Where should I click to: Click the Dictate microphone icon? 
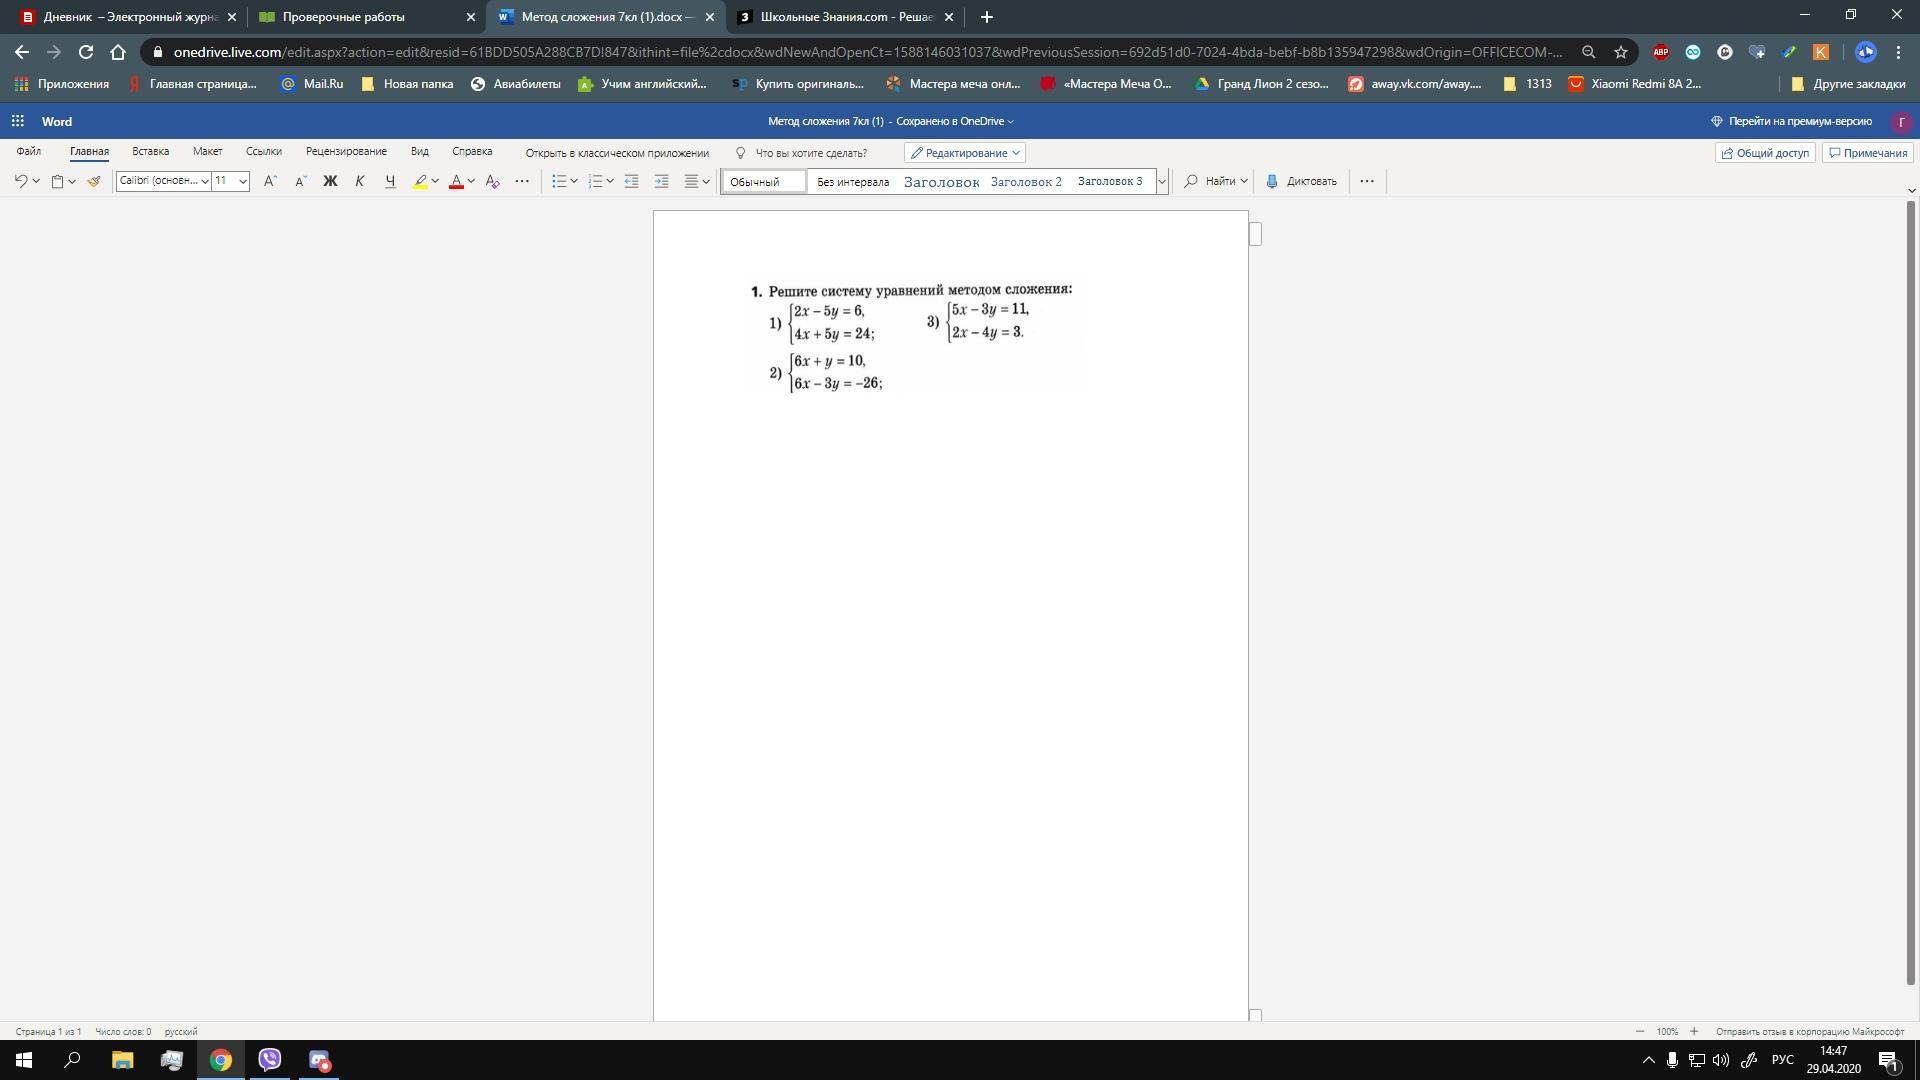tap(1272, 181)
